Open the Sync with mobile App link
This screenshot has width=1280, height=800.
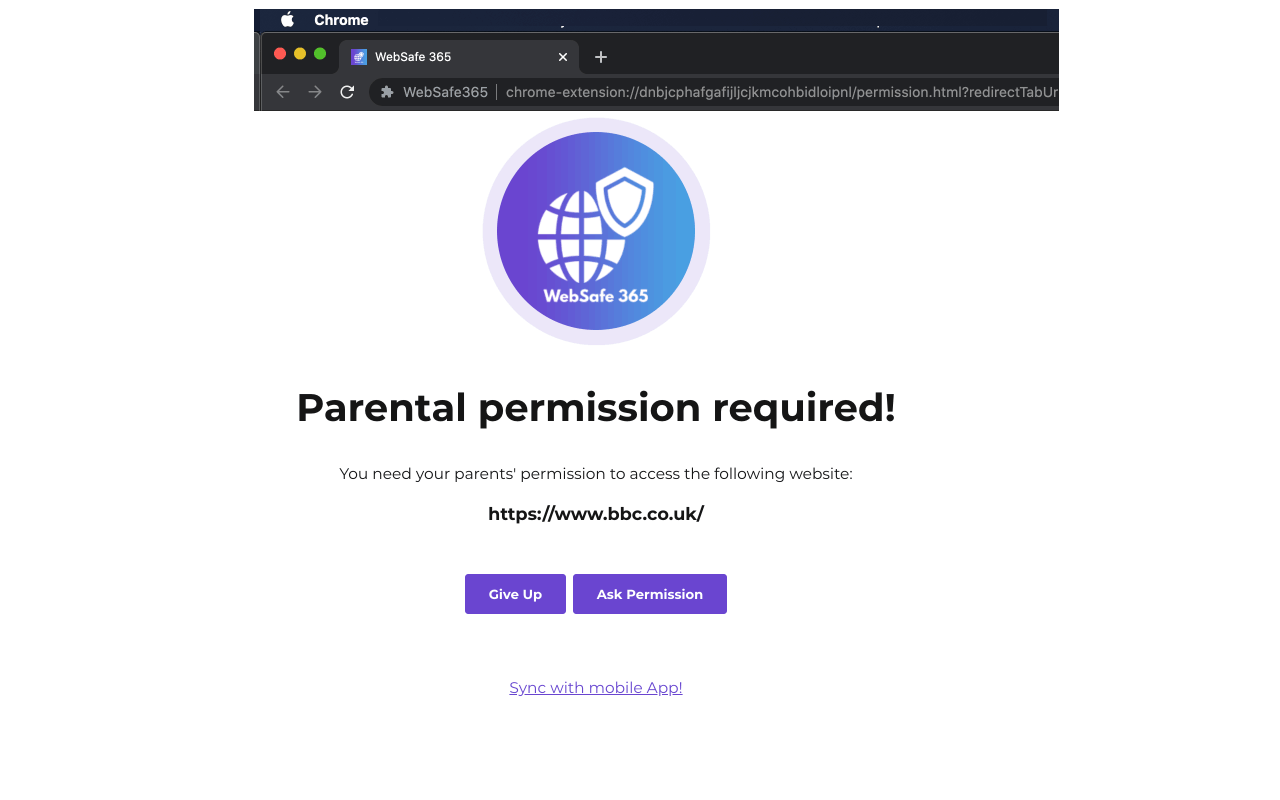tap(596, 688)
